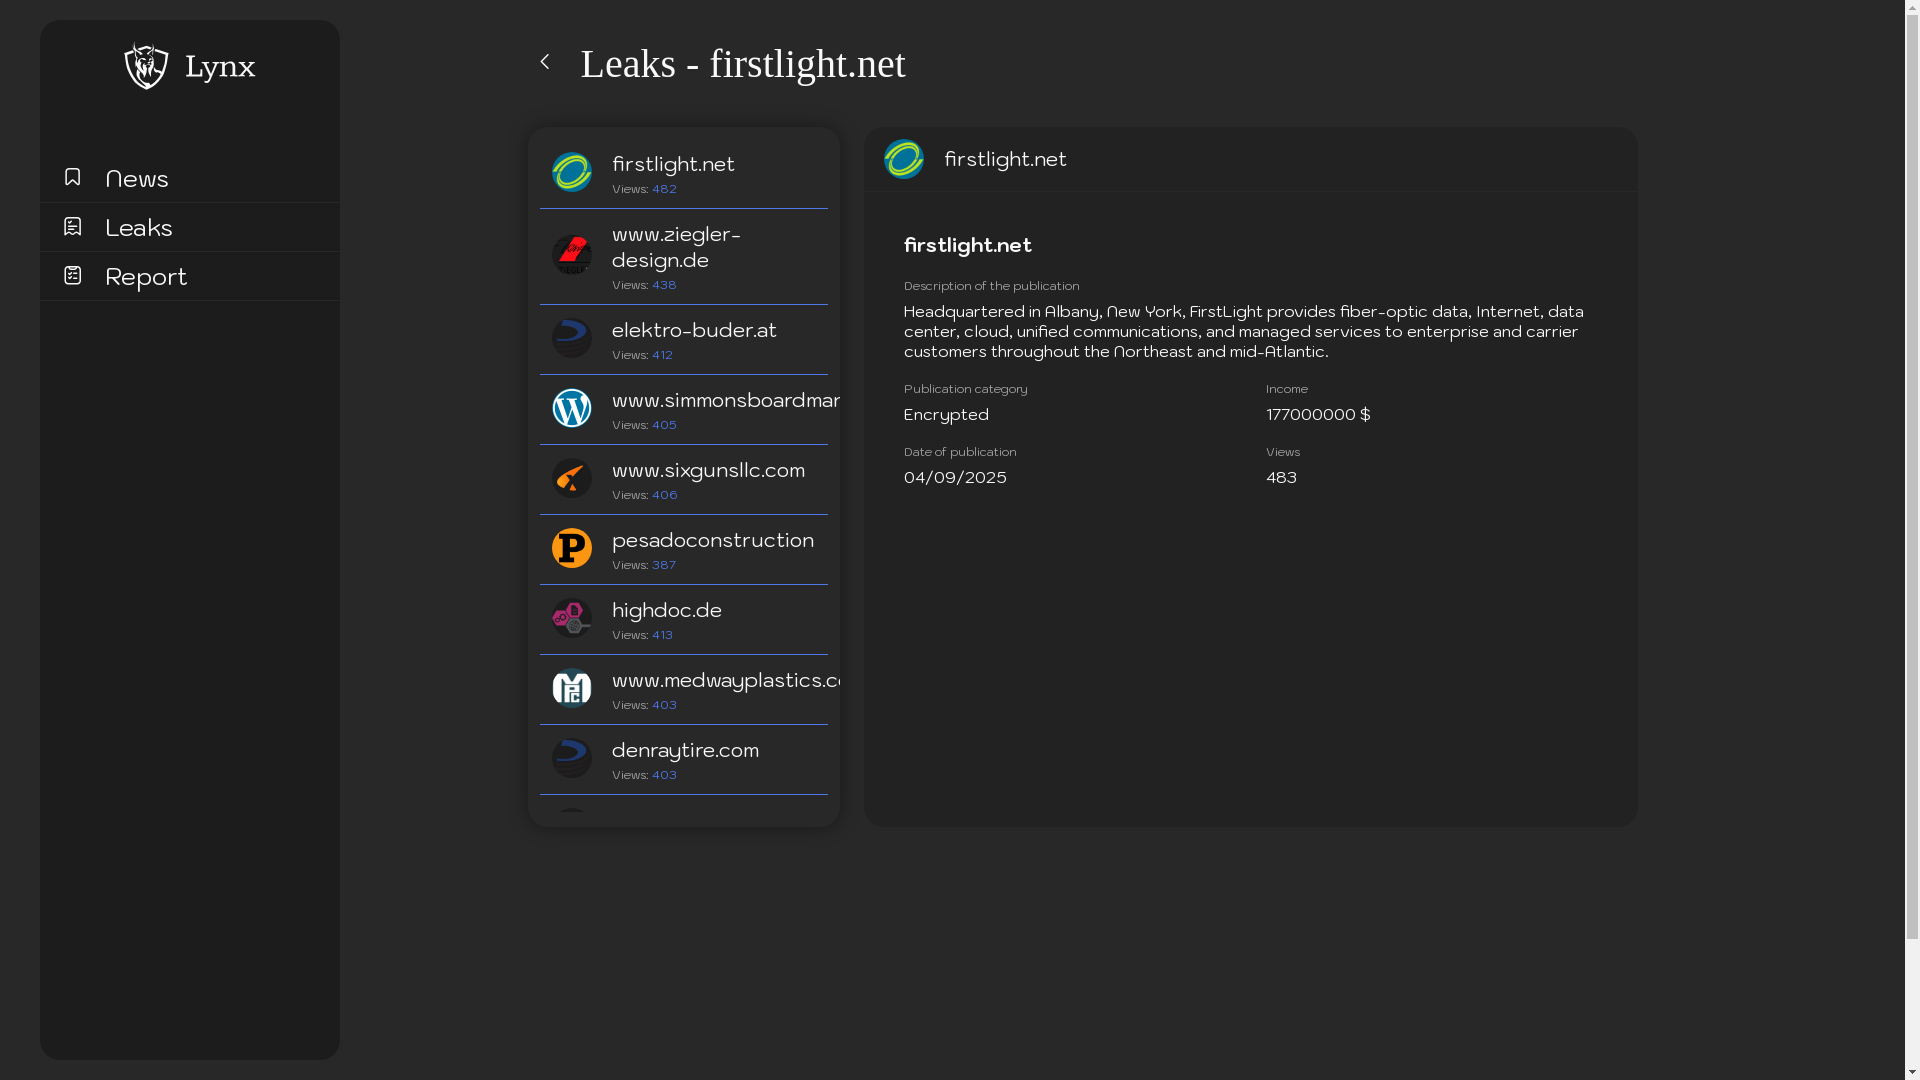Image resolution: width=1920 pixels, height=1080 pixels.
Task: Click the pesadoconstruction yellow P logo
Action: click(x=572, y=548)
